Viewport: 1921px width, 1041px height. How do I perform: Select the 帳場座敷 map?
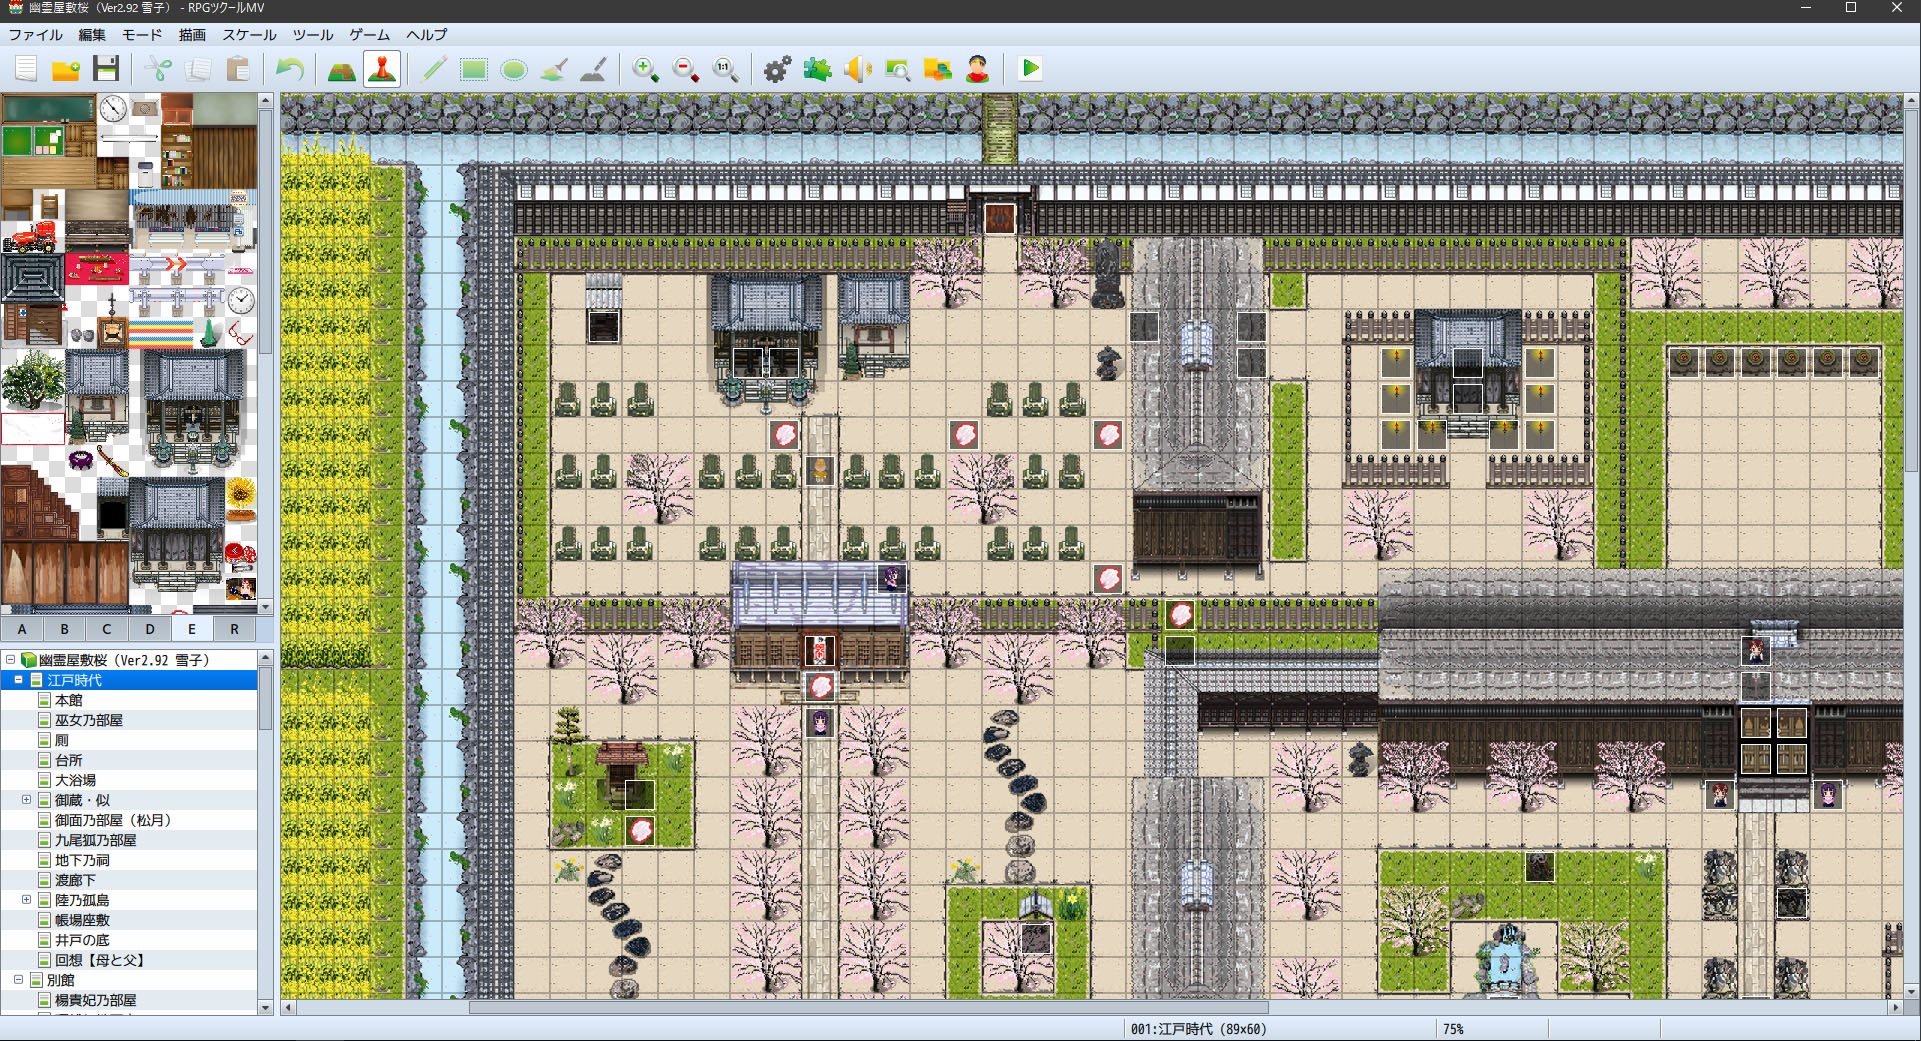tap(82, 920)
